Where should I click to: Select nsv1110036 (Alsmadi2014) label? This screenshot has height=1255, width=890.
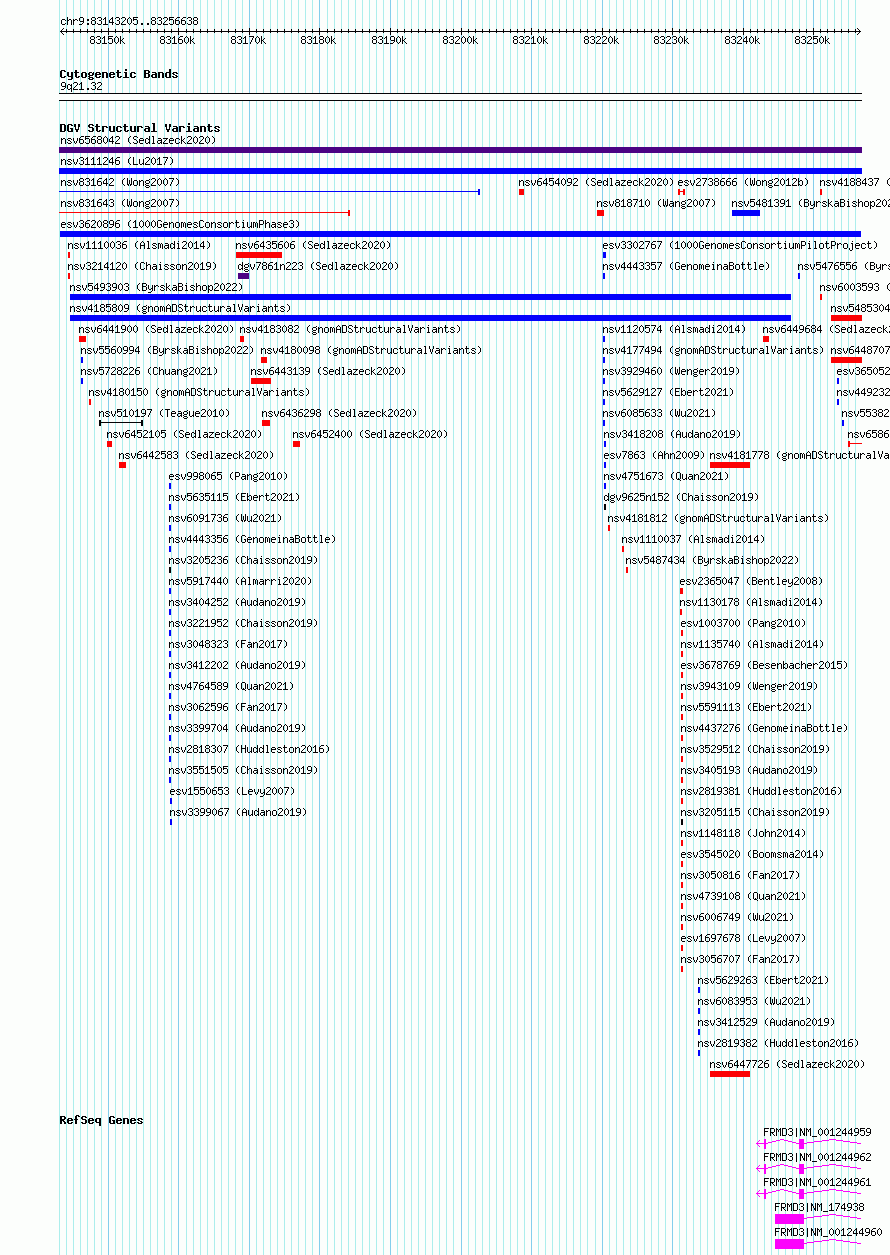tap(139, 245)
